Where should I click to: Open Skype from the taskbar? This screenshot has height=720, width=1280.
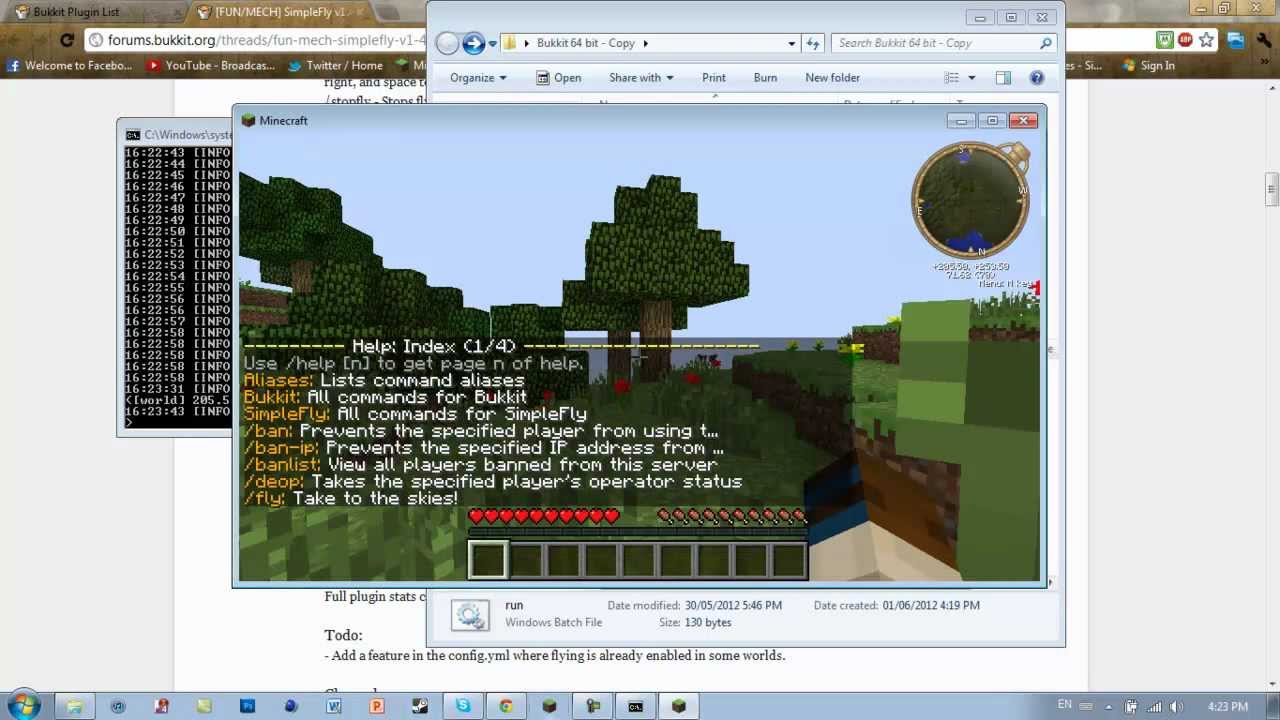pyautogui.click(x=463, y=706)
